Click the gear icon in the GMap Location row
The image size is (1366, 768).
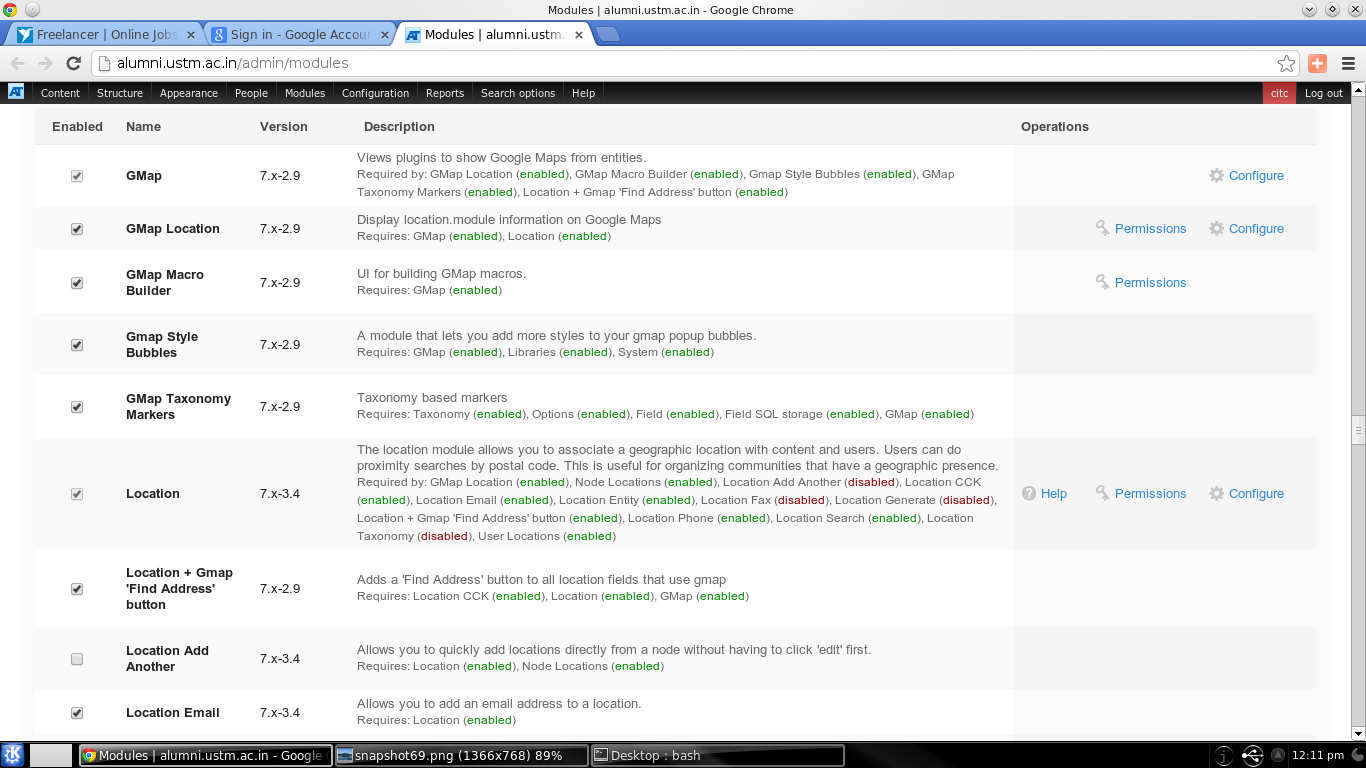click(1216, 228)
